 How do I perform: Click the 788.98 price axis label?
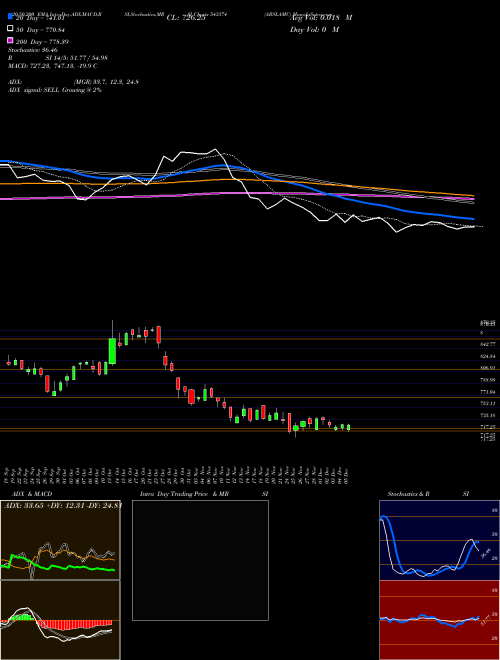(488, 380)
